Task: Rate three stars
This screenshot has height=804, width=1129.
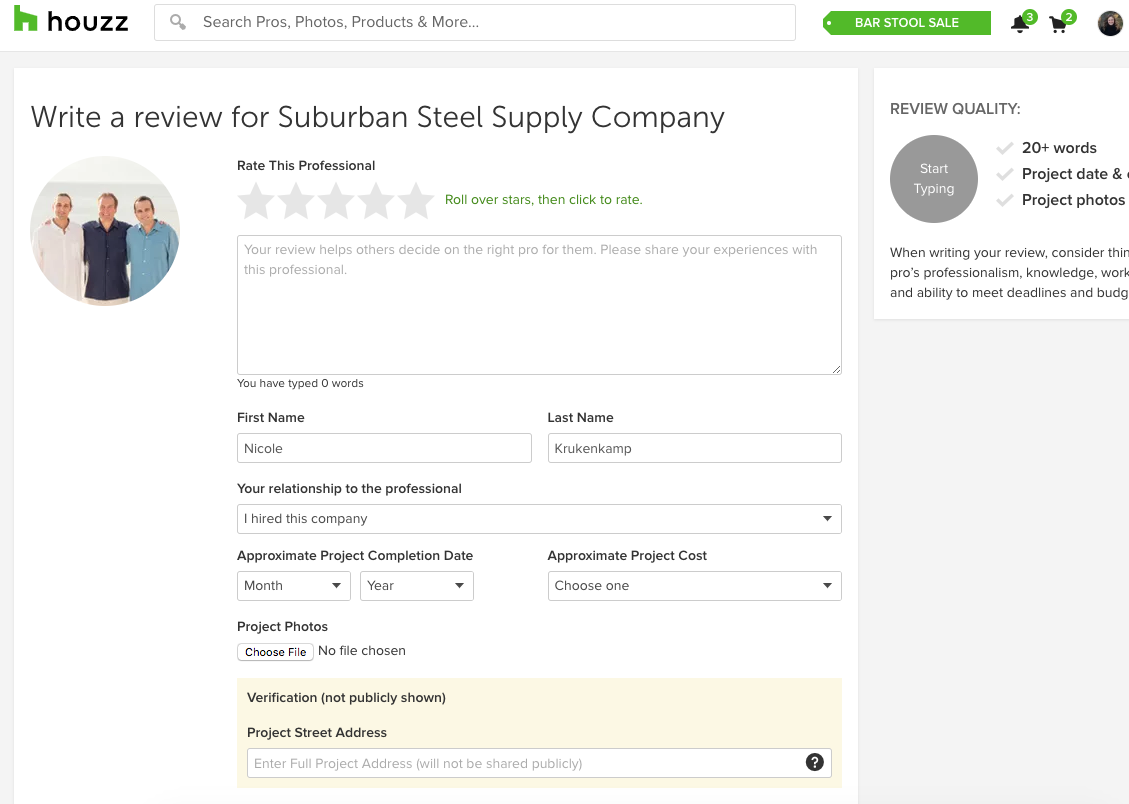Action: click(x=336, y=200)
